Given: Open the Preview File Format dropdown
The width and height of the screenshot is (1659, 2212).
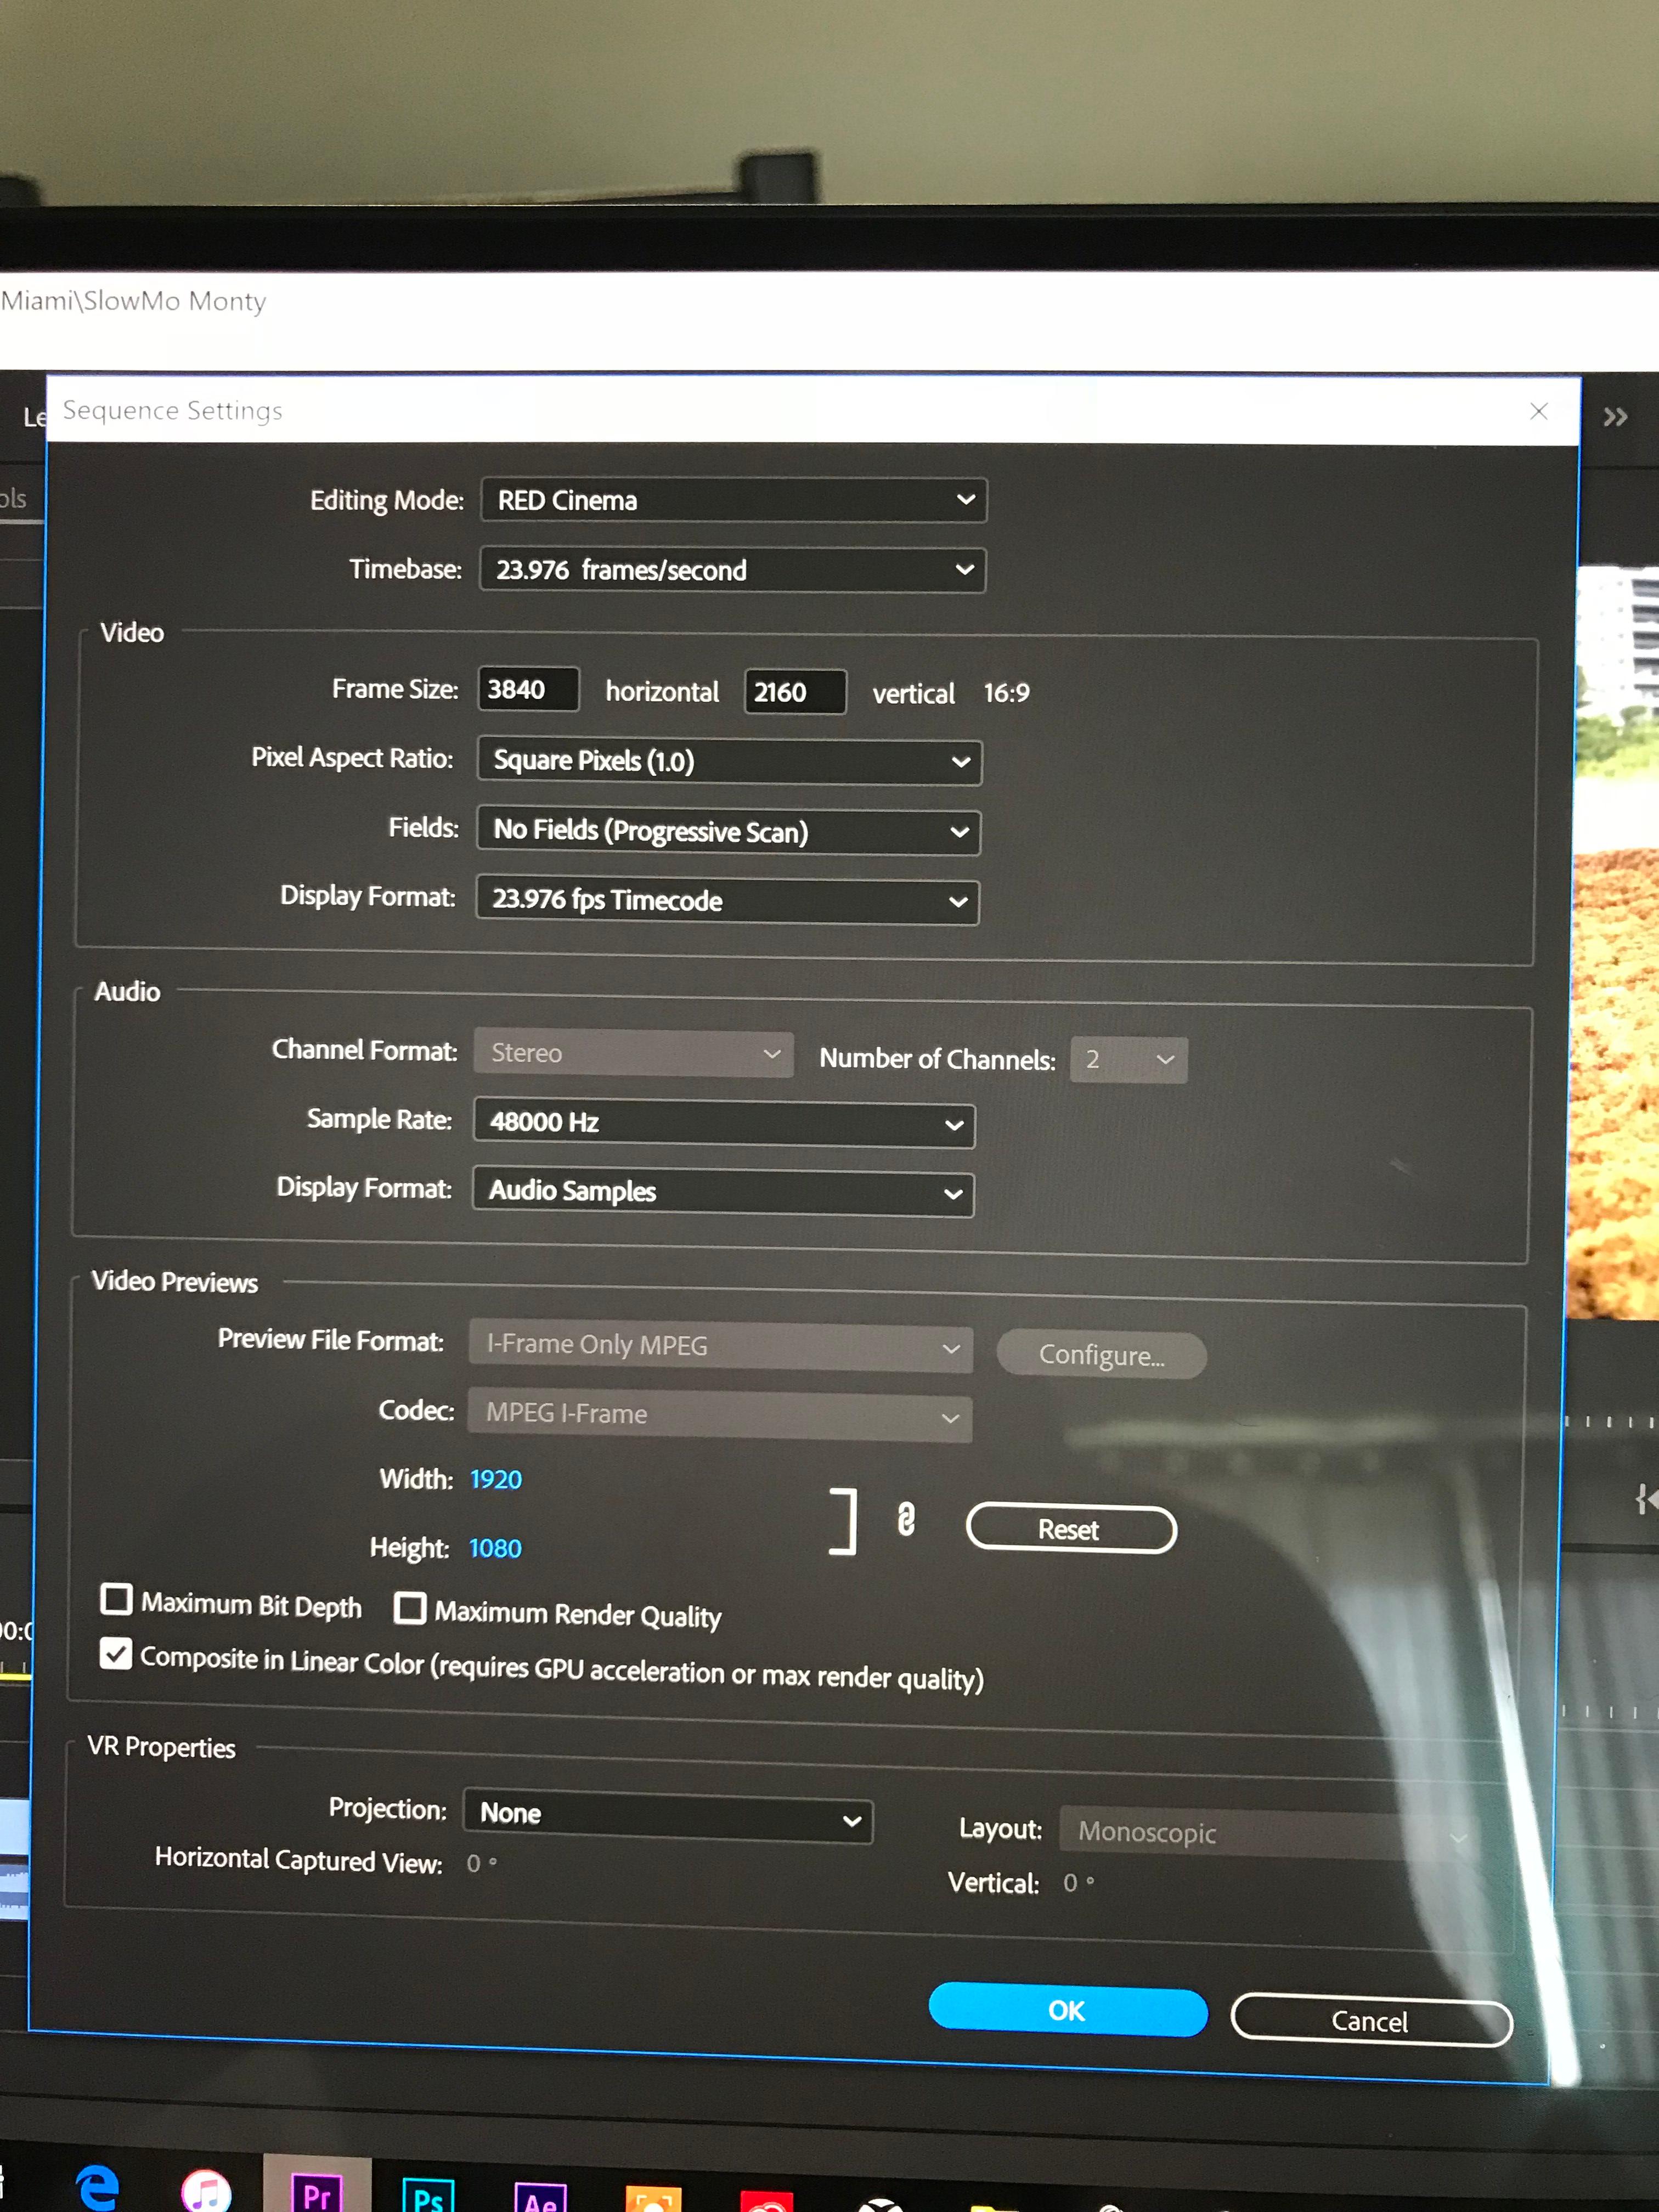Looking at the screenshot, I should coord(720,1347).
